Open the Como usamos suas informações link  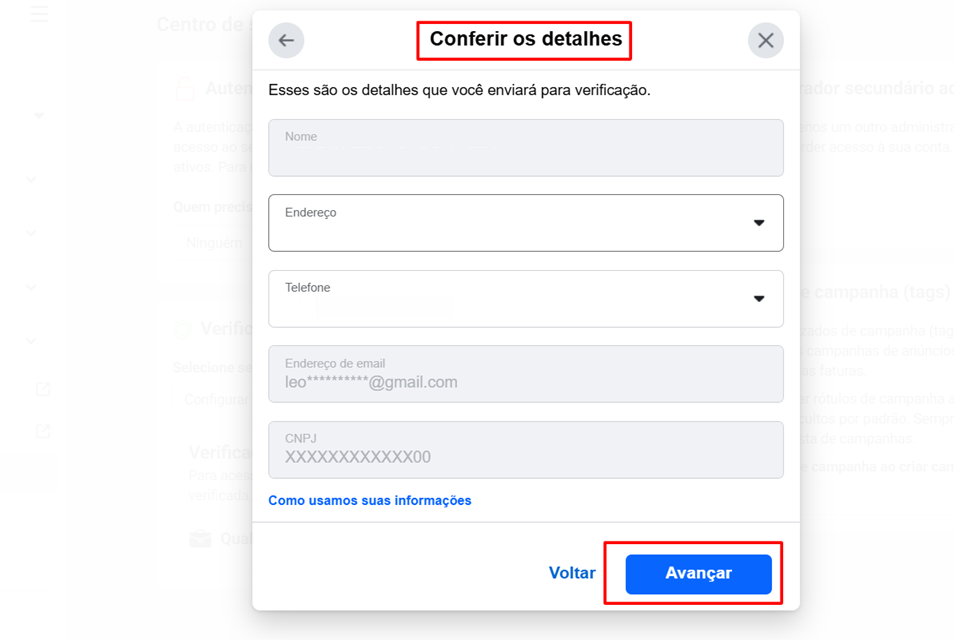tap(369, 500)
